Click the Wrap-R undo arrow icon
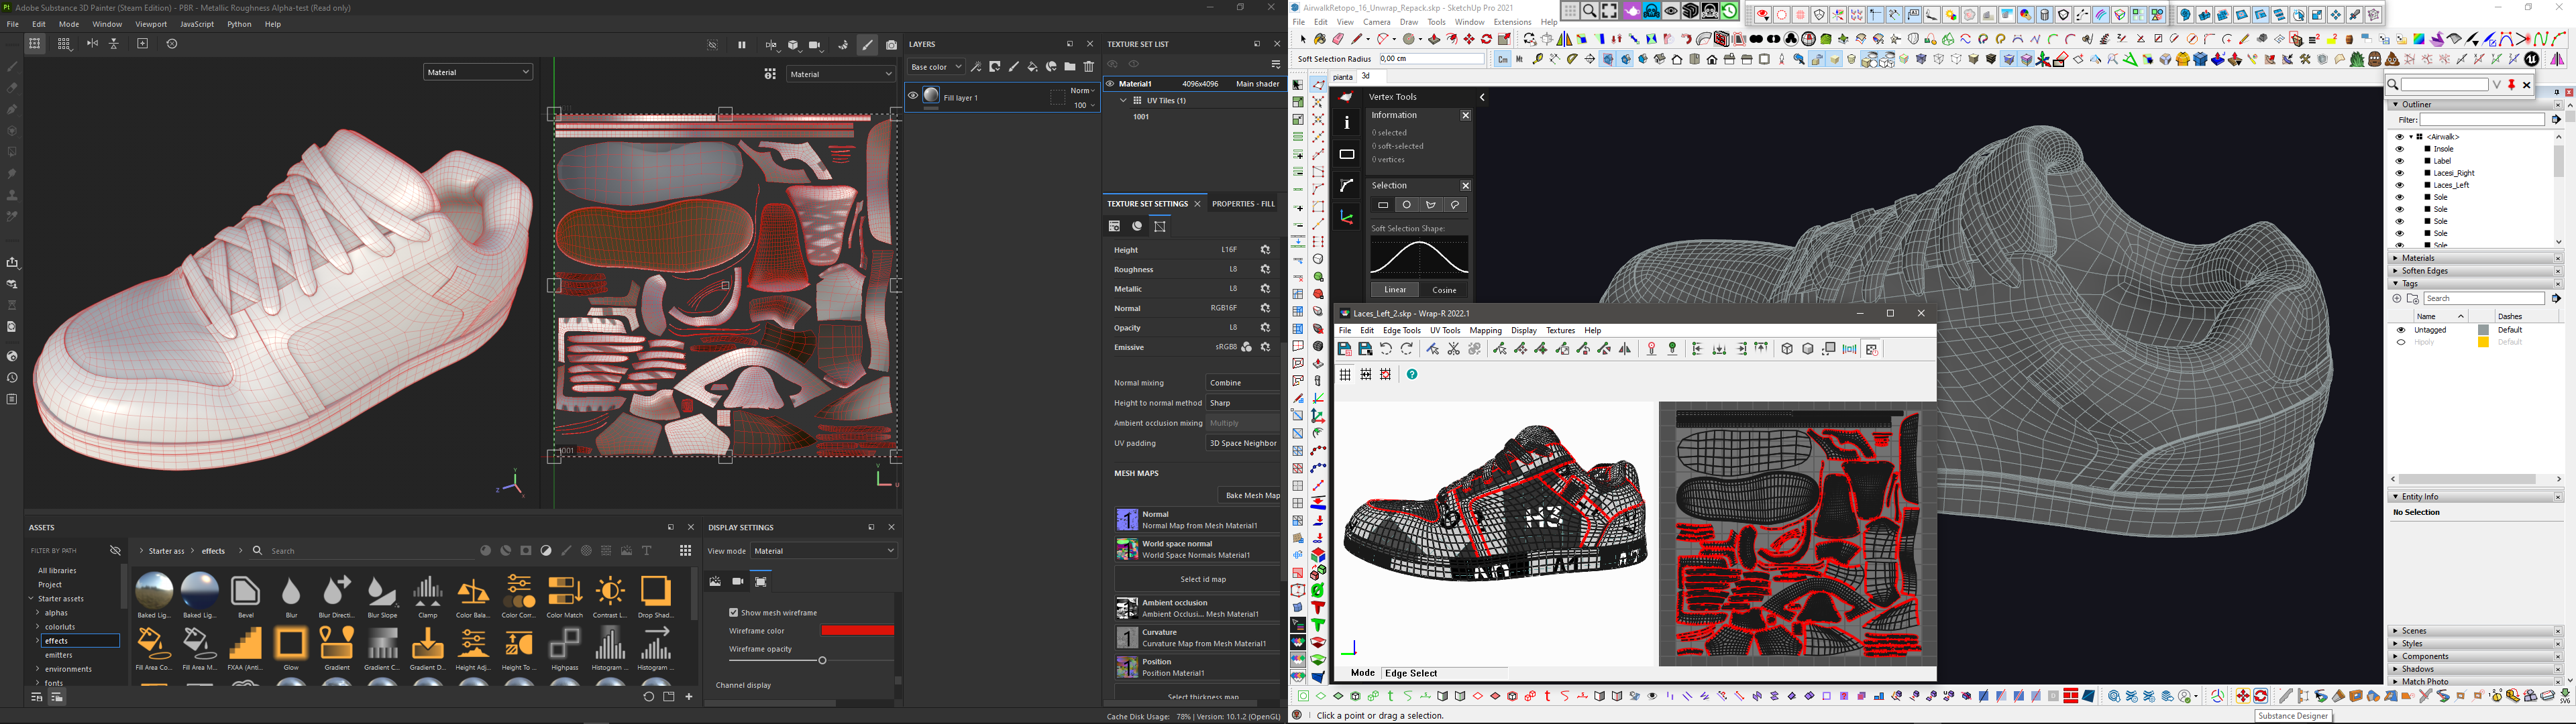The height and width of the screenshot is (724, 2576). [x=1386, y=349]
